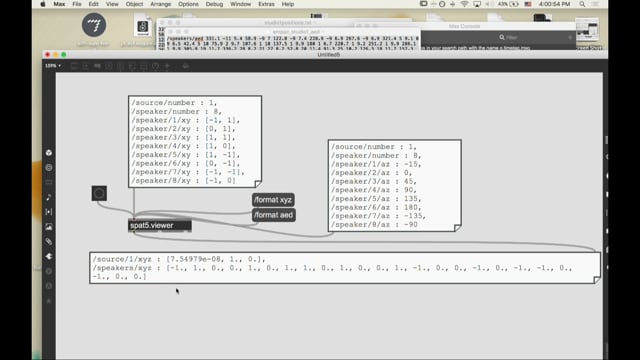Open the Max application menu

pyautogui.click(x=59, y=4)
